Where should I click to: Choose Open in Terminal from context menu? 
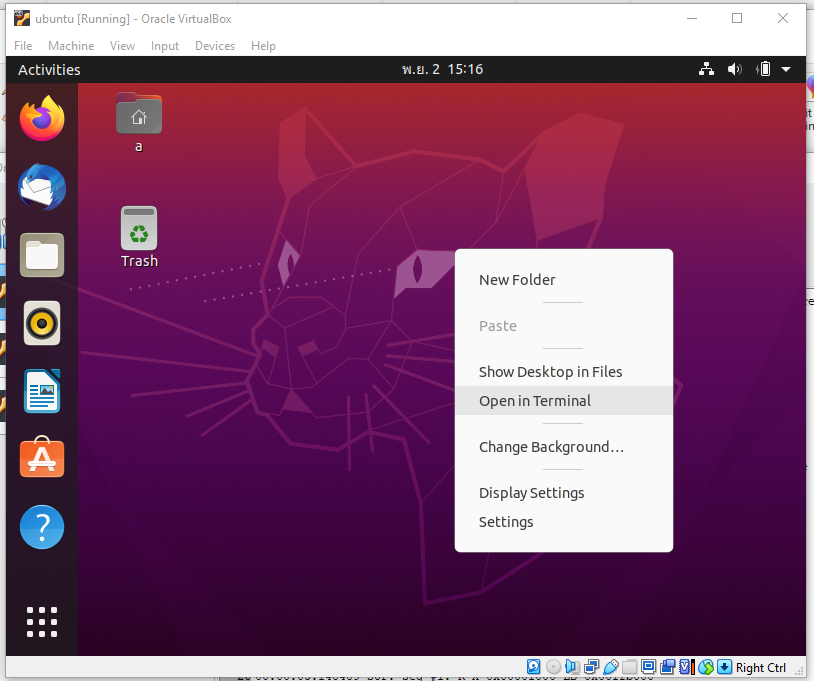pyautogui.click(x=535, y=401)
